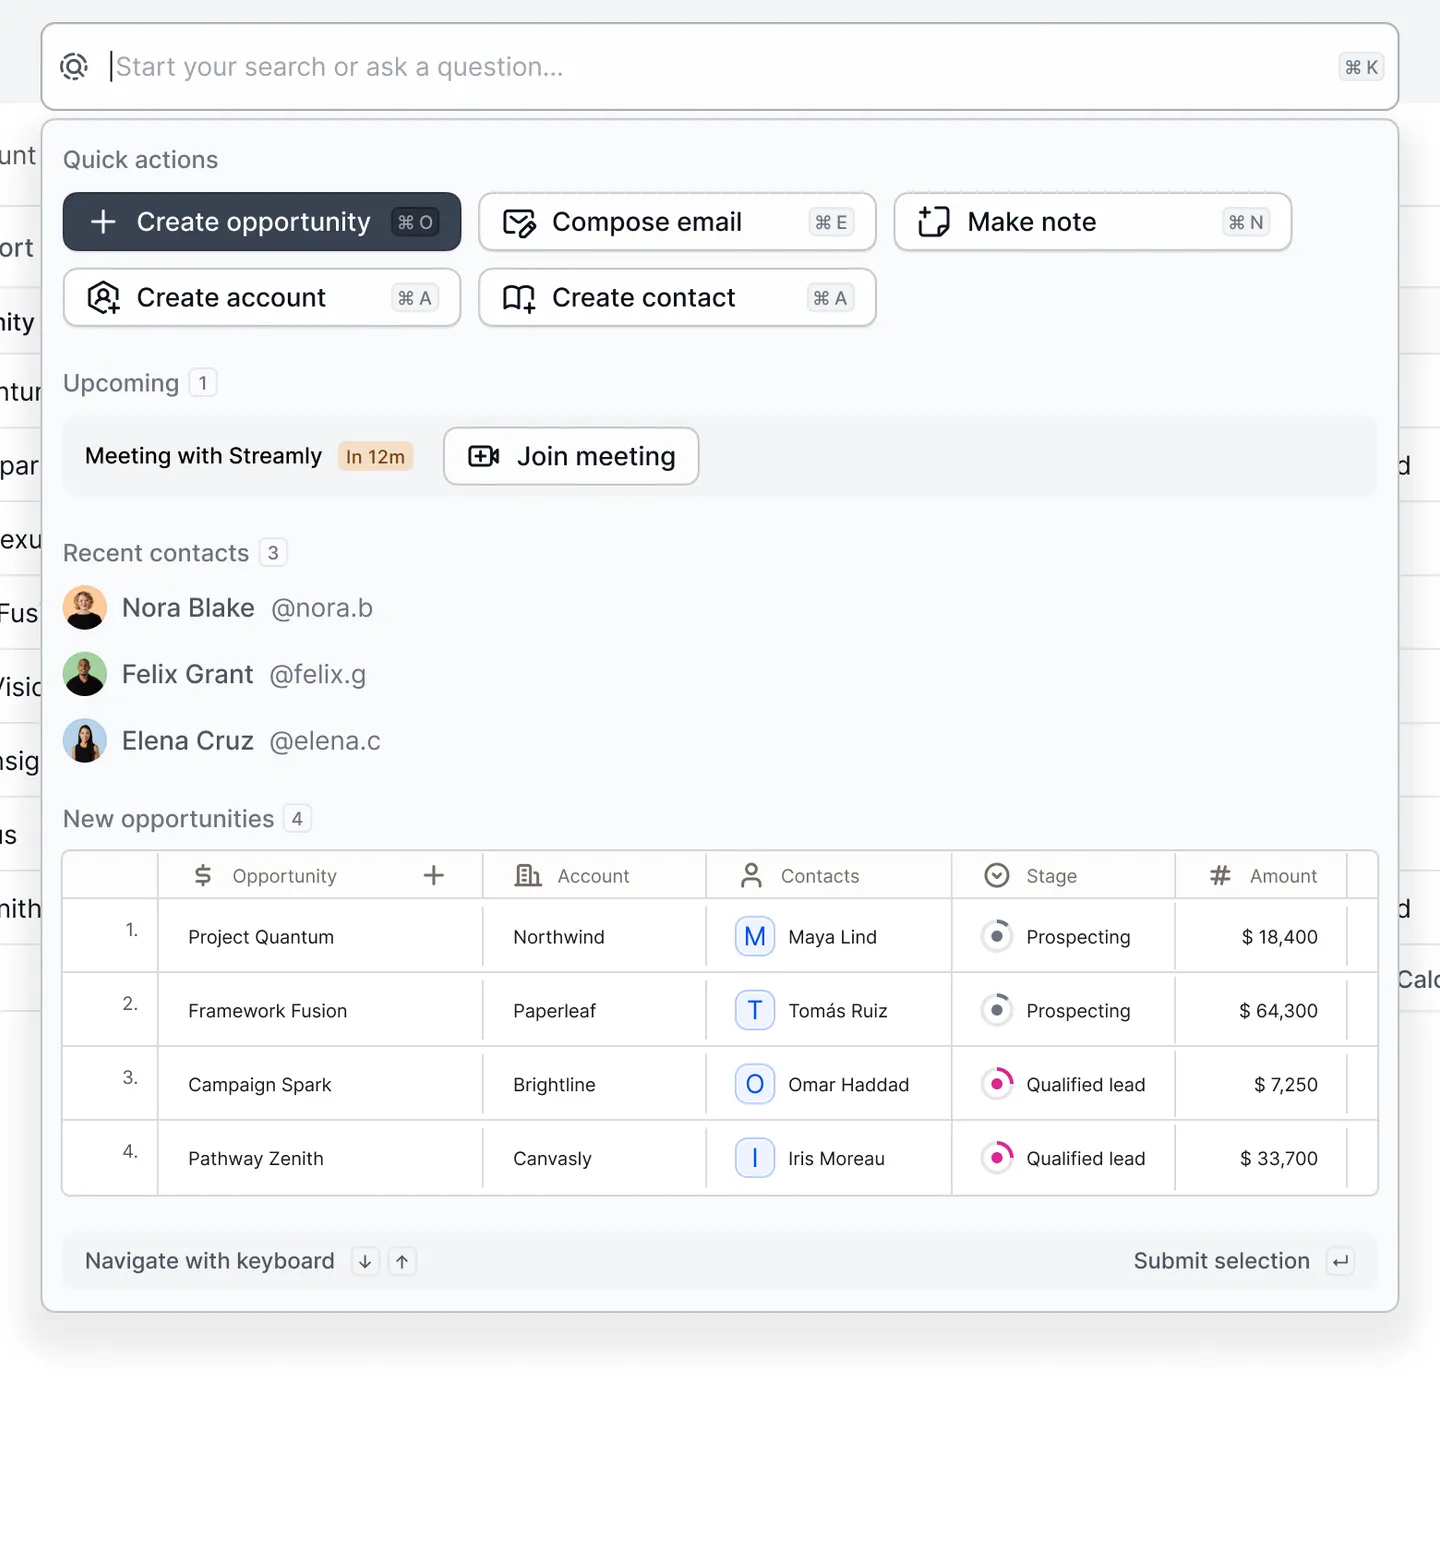This screenshot has width=1440, height=1551.
Task: Select Make note quick action
Action: tap(1093, 222)
